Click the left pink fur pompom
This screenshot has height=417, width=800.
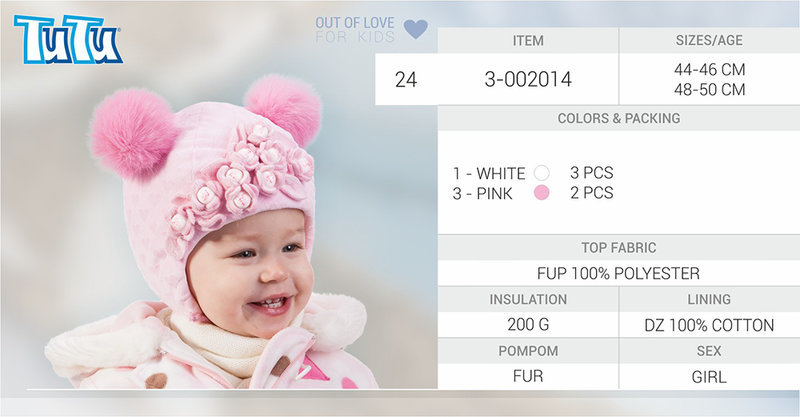tap(132, 132)
